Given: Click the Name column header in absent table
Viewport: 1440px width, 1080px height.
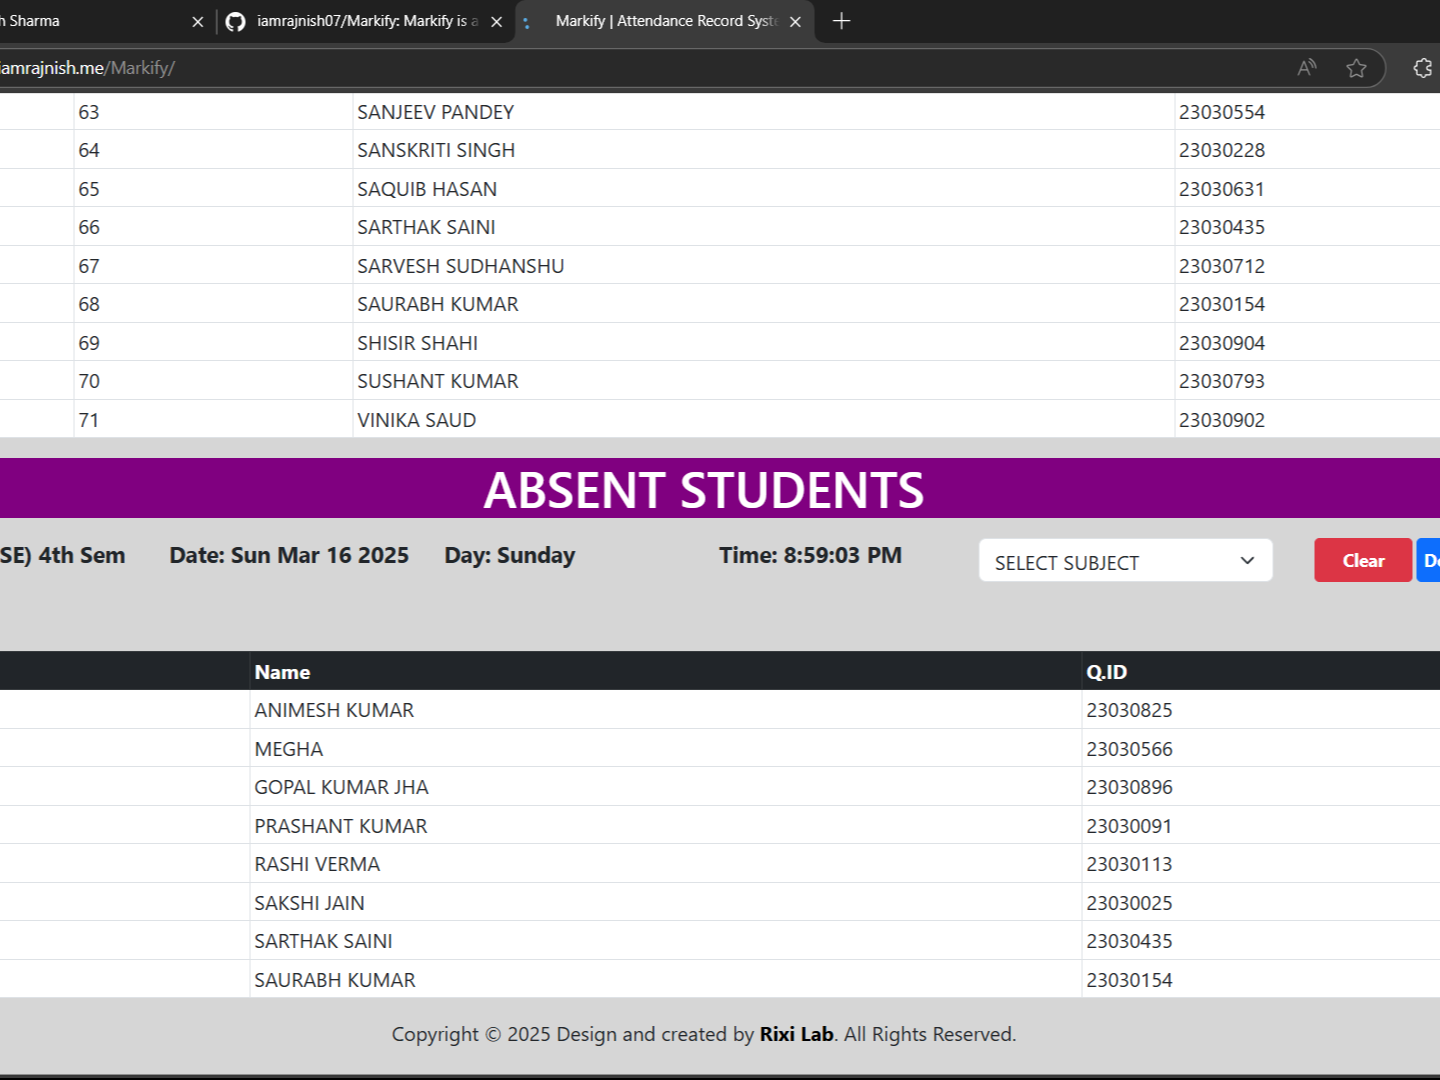Looking at the screenshot, I should pos(282,672).
